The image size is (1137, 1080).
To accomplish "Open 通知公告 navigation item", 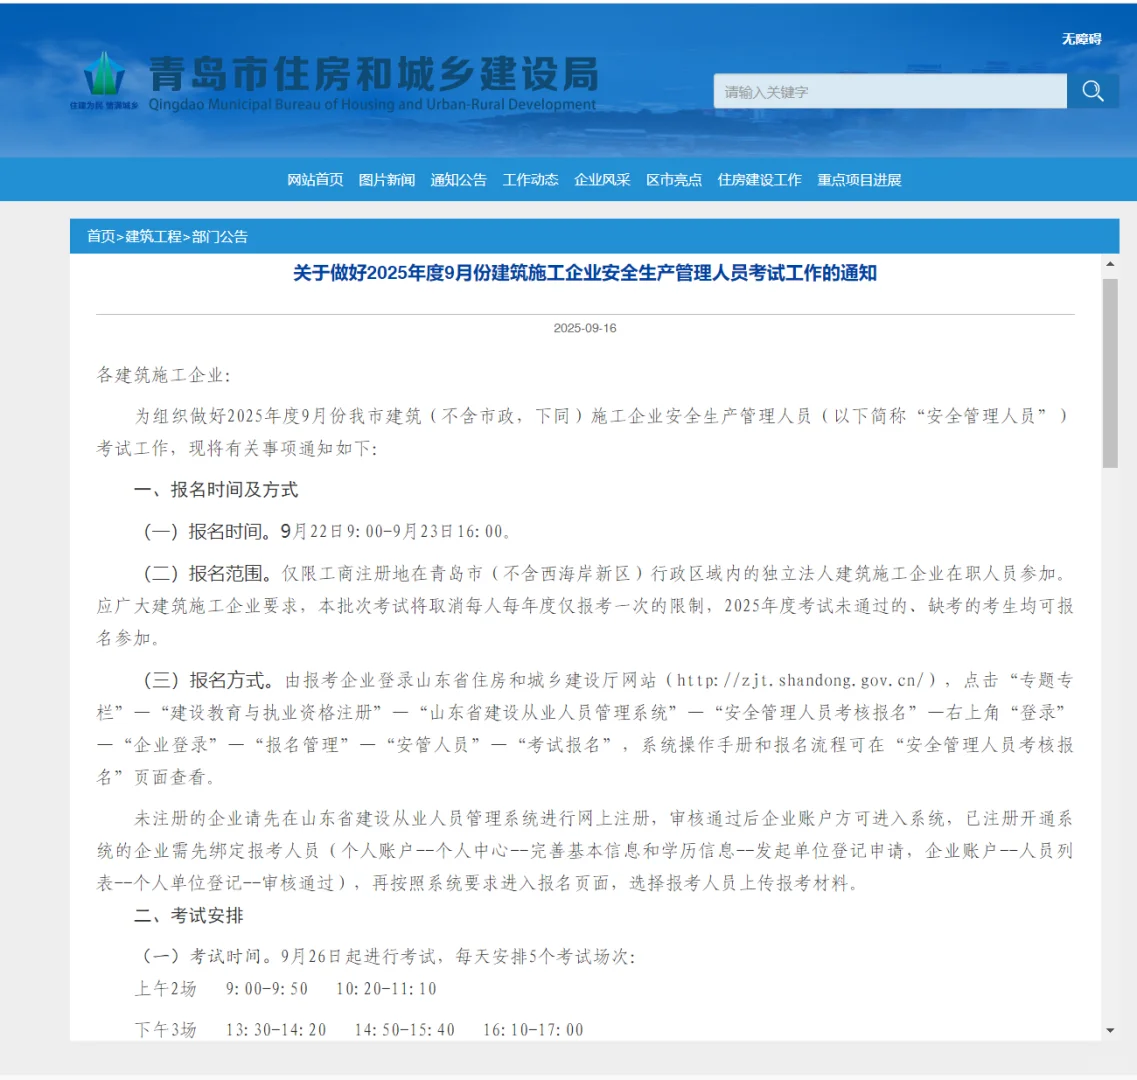I will [x=458, y=180].
